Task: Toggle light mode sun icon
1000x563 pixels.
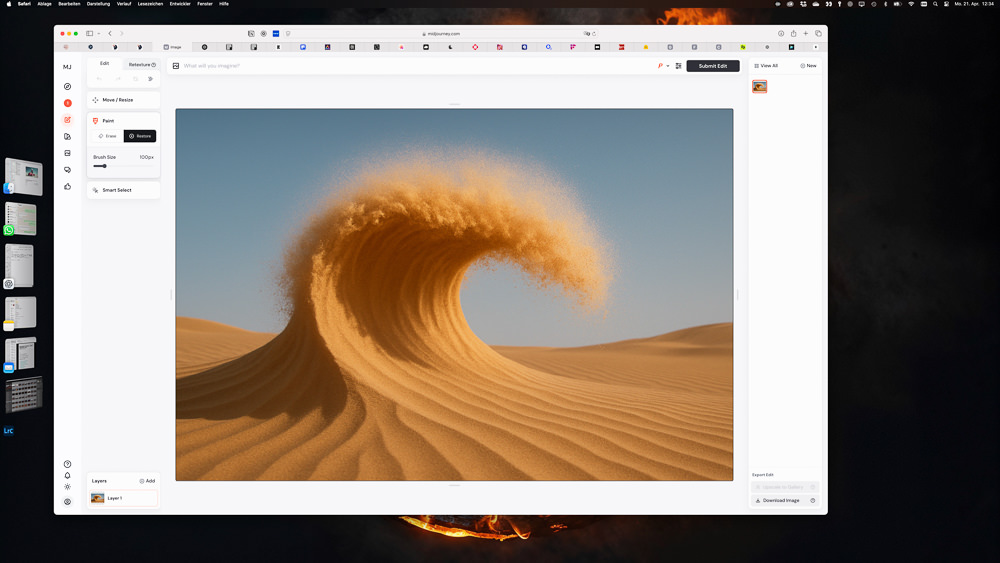Action: (68, 486)
